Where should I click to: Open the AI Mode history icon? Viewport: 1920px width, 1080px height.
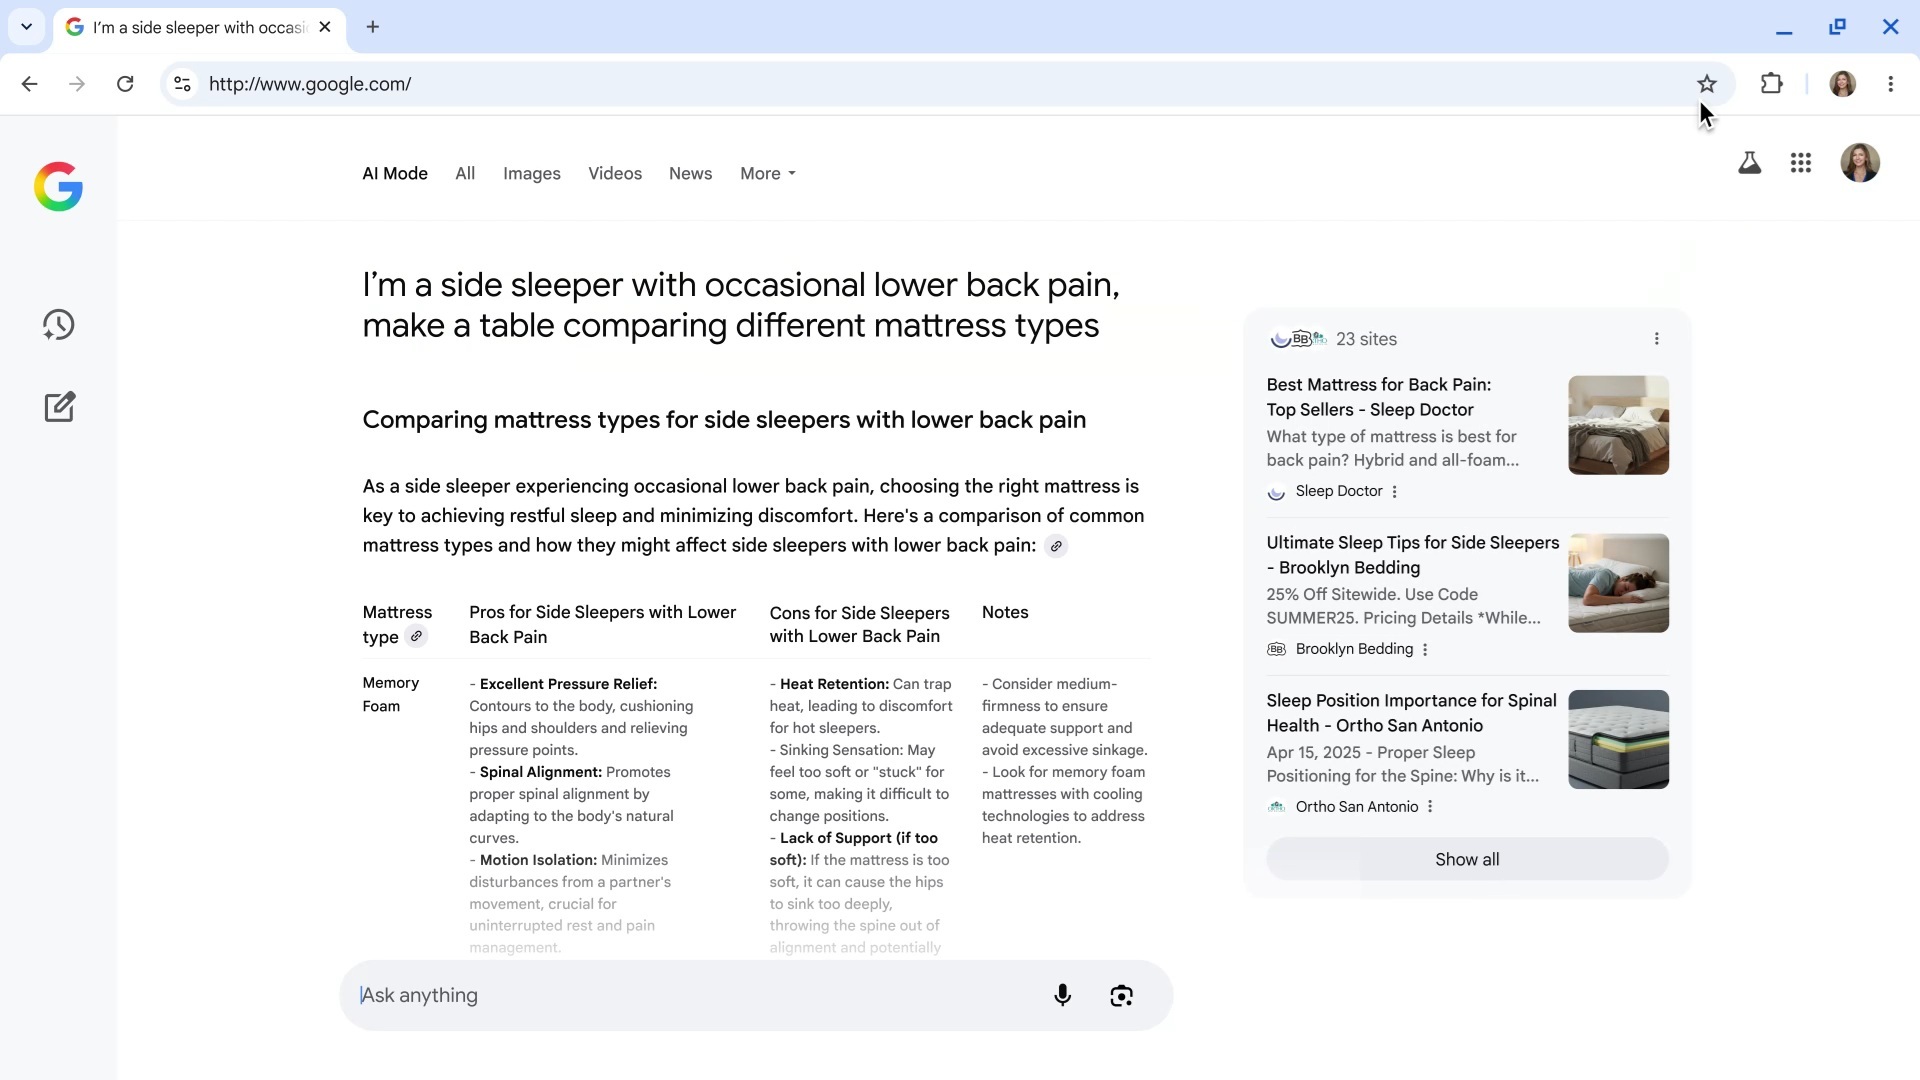tap(59, 325)
